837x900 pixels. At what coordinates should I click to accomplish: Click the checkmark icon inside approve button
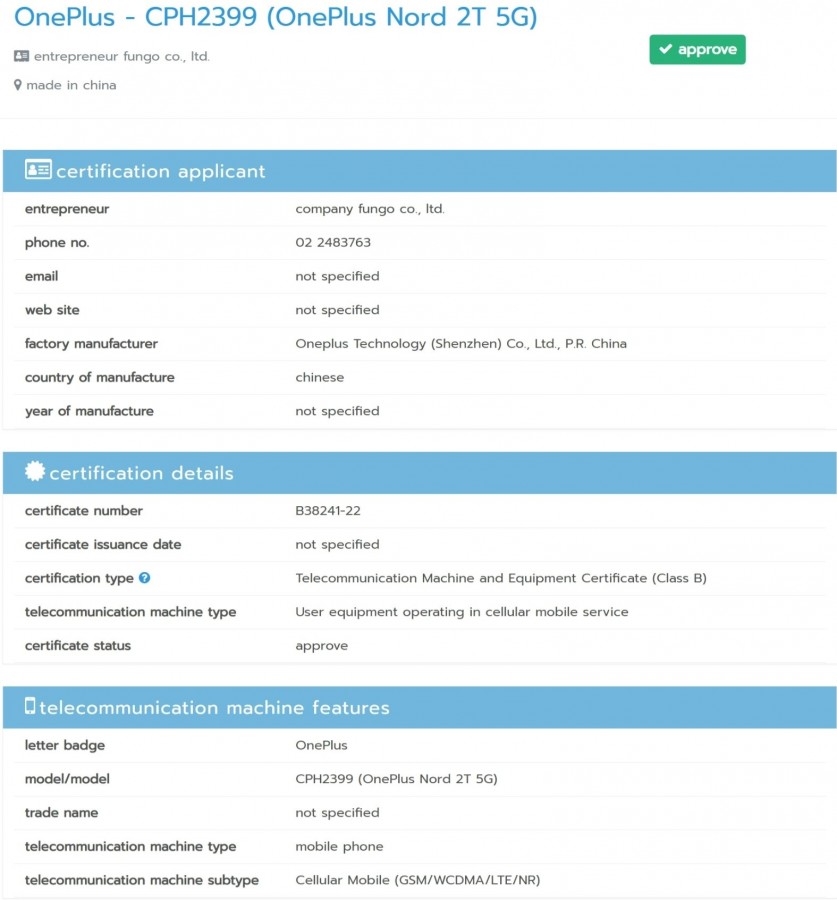[665, 49]
